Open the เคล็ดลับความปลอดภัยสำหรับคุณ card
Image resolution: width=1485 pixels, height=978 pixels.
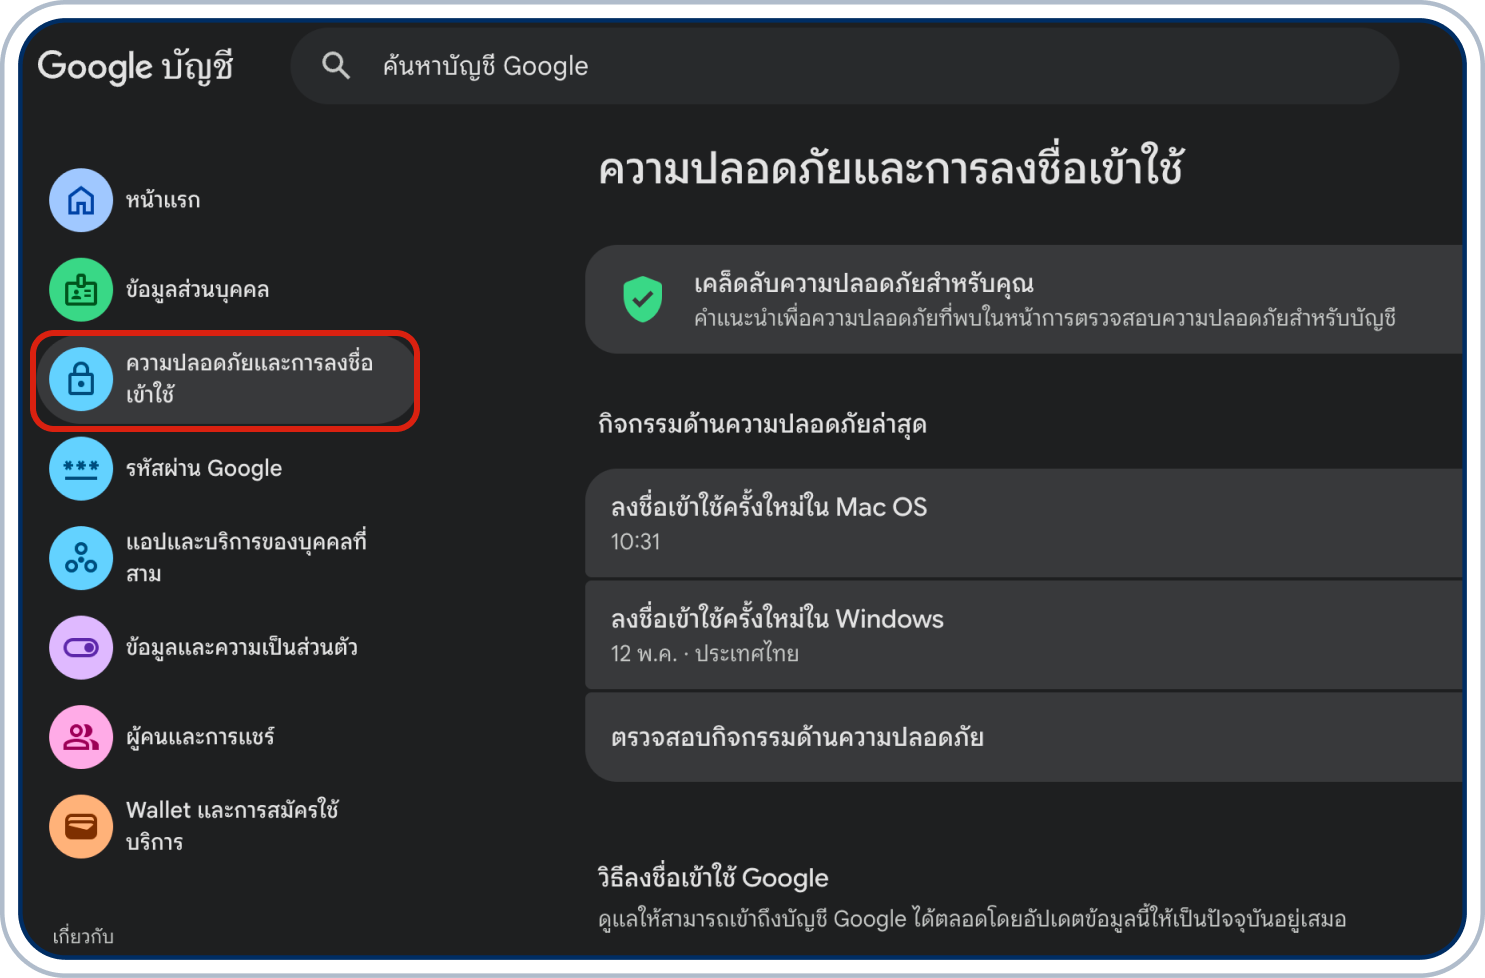pyautogui.click(x=1024, y=299)
